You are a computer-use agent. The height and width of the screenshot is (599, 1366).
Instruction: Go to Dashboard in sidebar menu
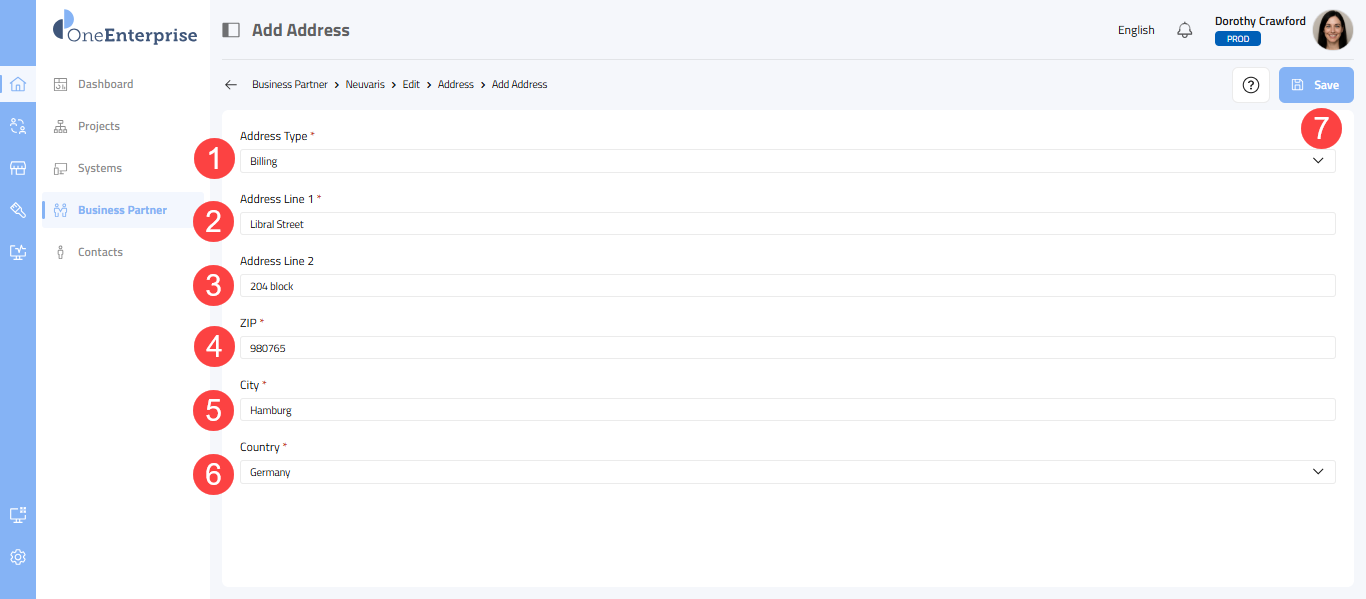[x=105, y=84]
